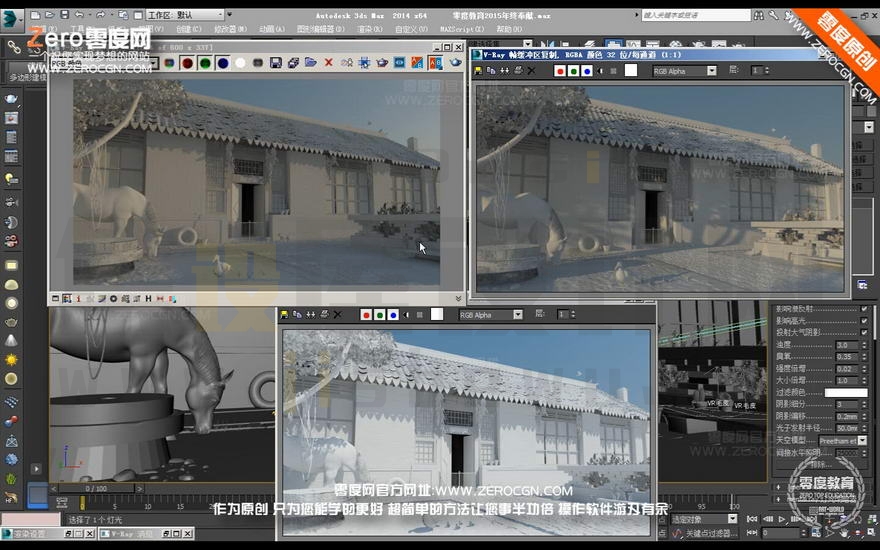This screenshot has height=550, width=880.
Task: Open the MAXScript(X) menu
Action: (462, 29)
